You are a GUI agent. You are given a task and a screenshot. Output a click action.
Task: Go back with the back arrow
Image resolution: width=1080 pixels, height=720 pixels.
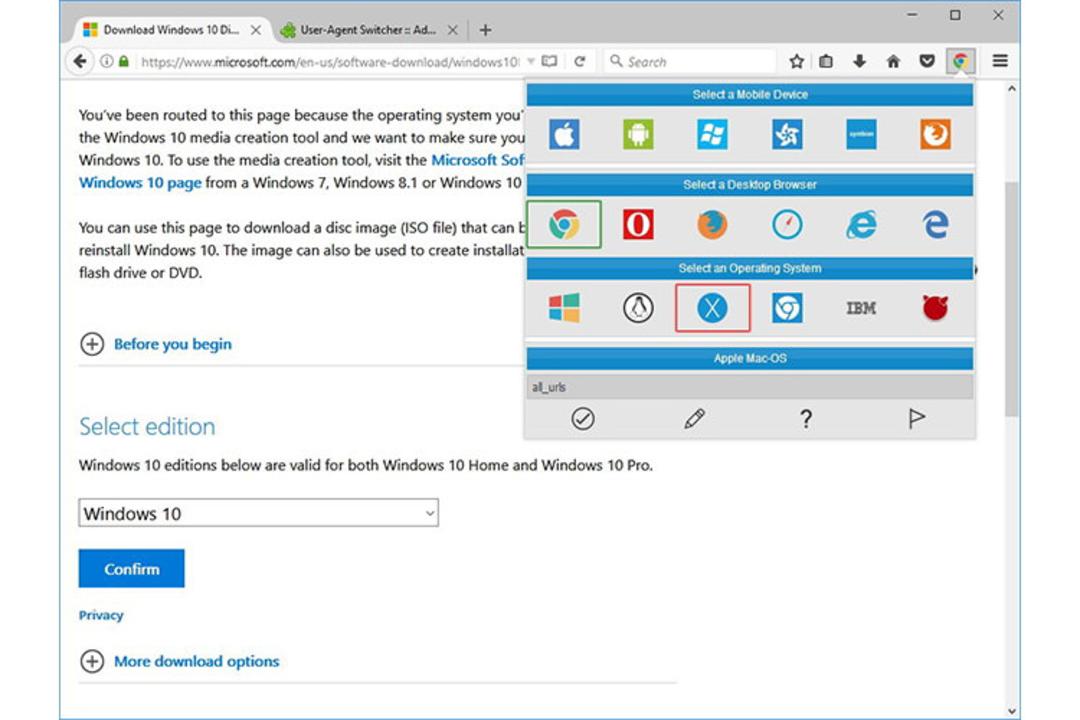pos(80,61)
